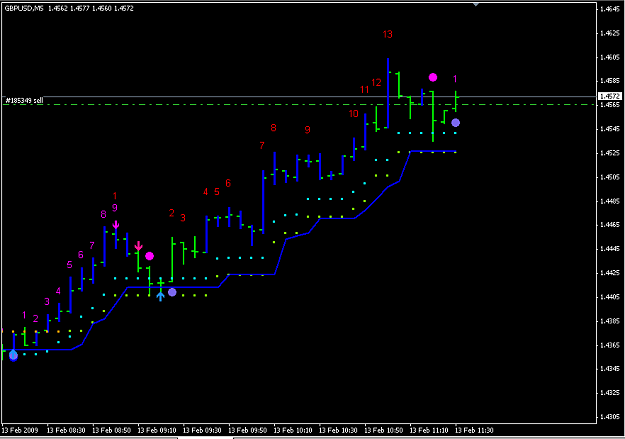Click the blue-purple dot at chart's bottom-left start
This screenshot has width=625, height=439.
point(14,355)
